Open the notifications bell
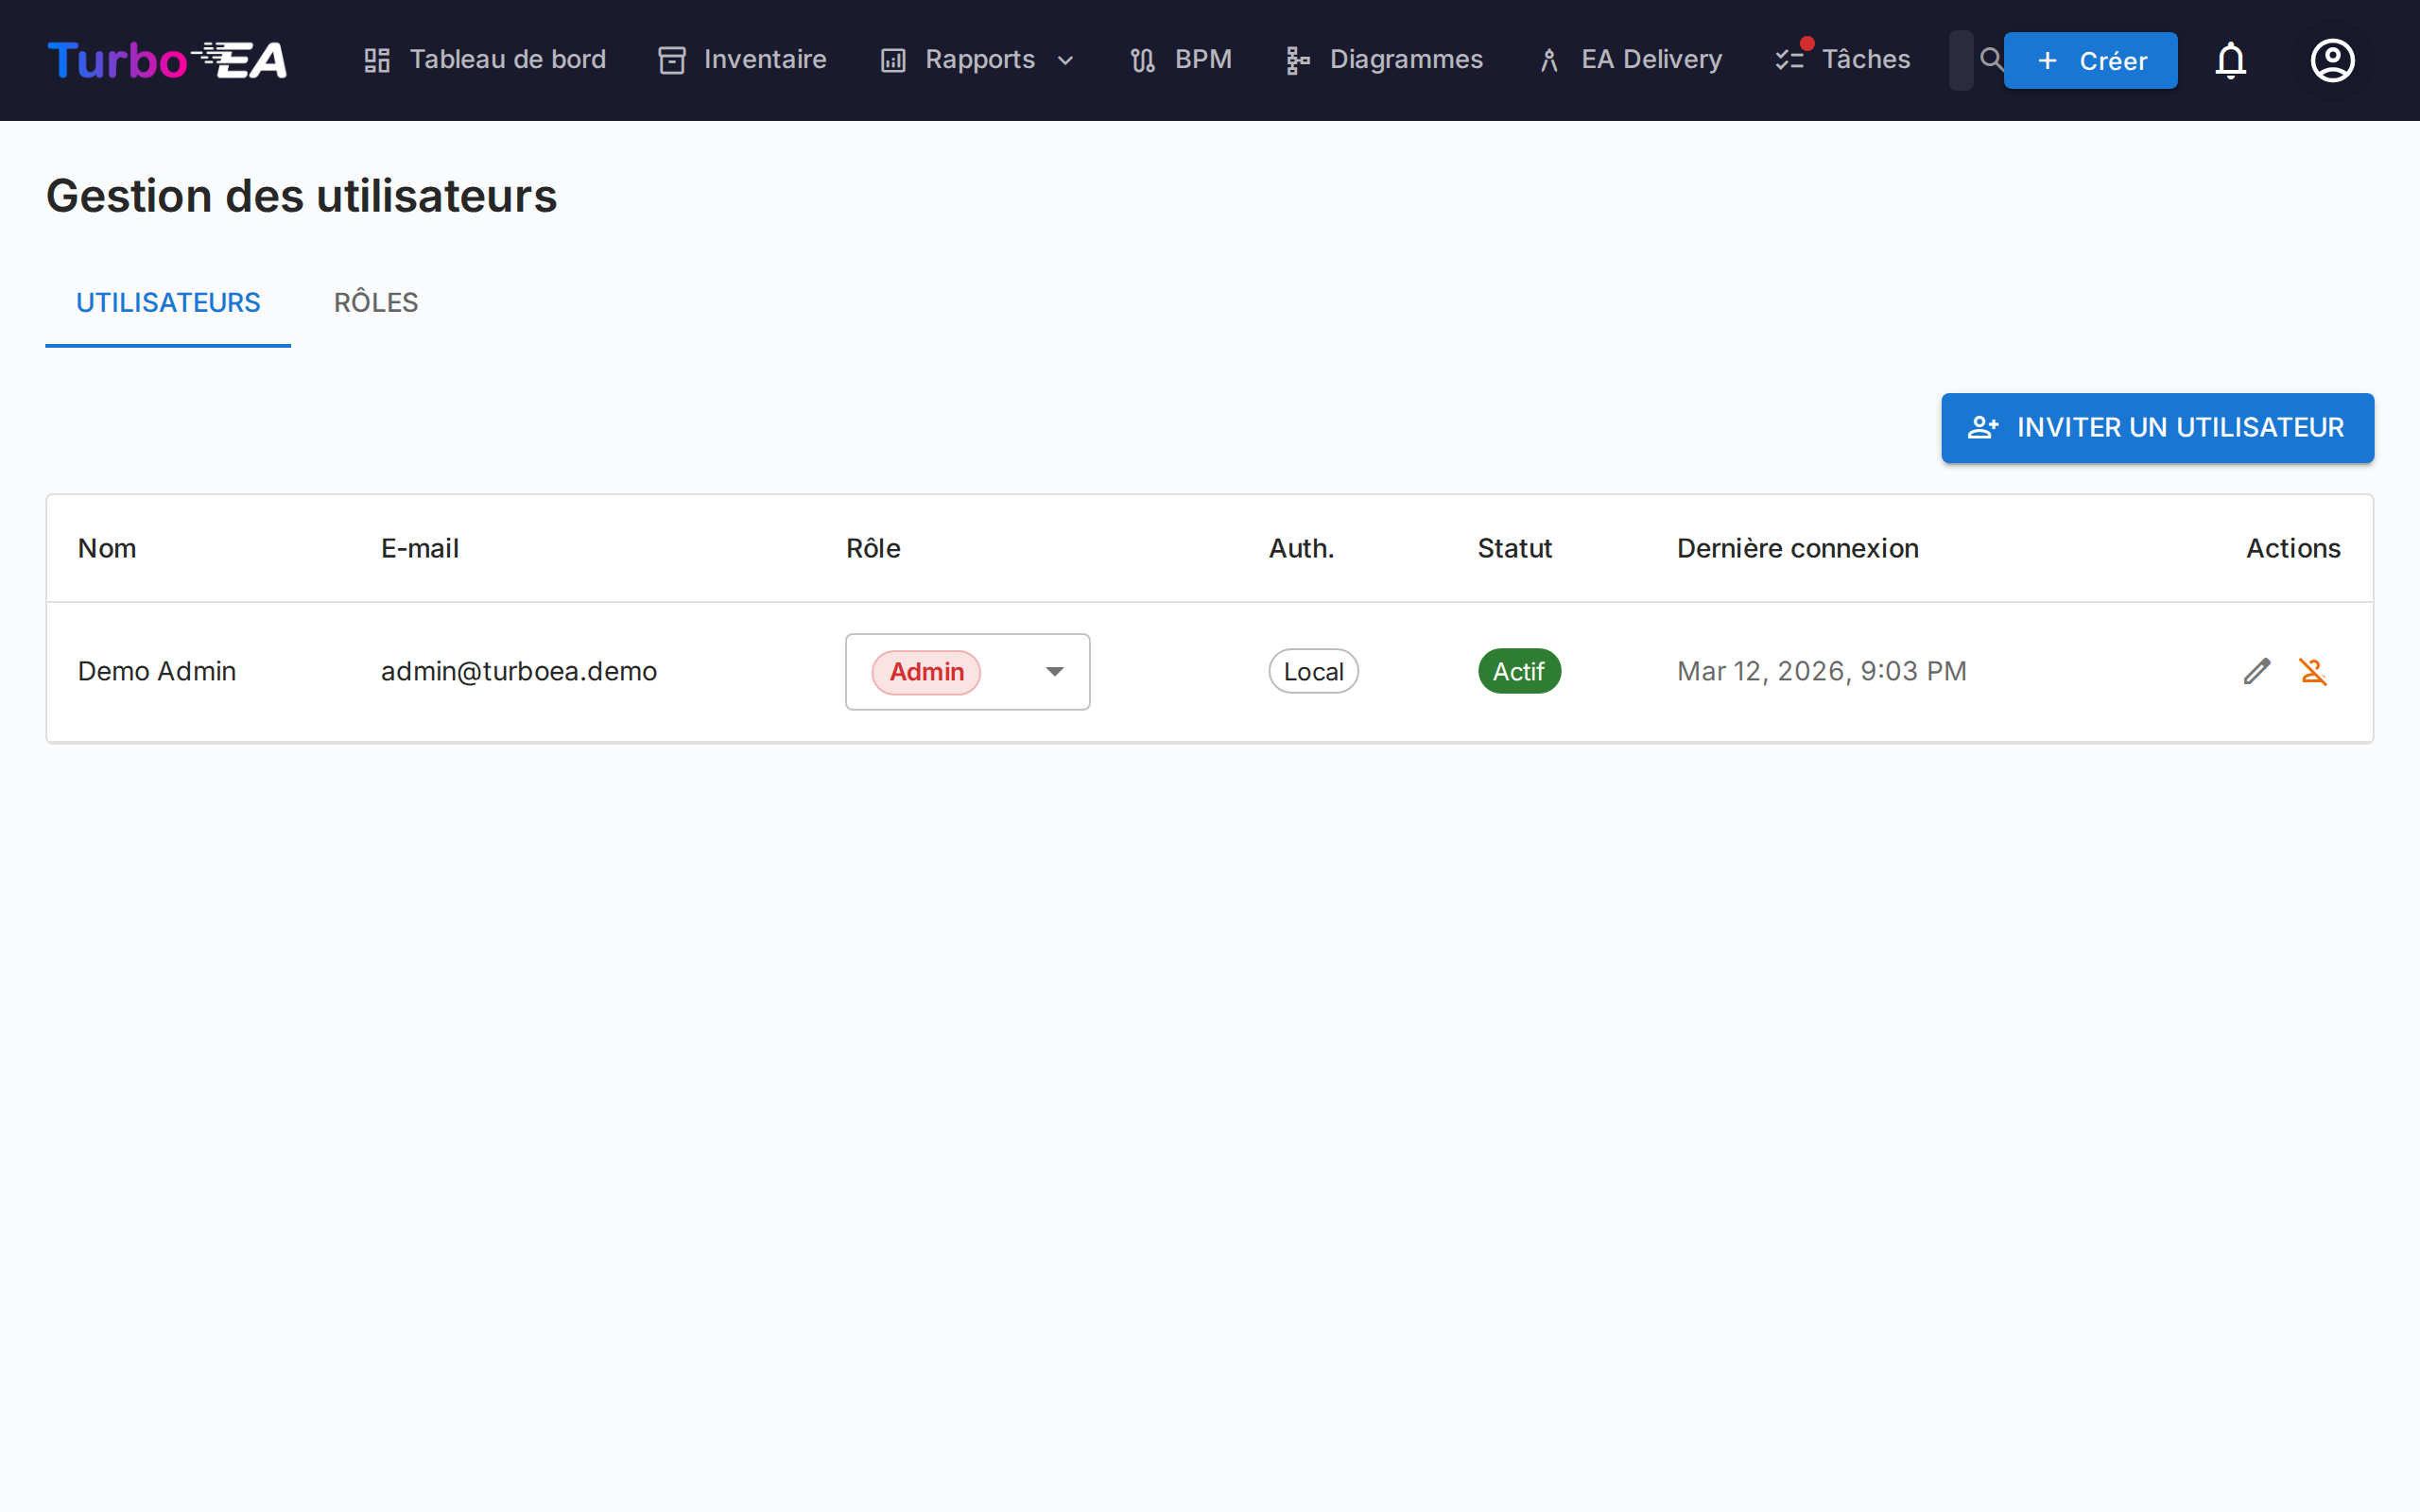Screen dimensions: 2420x1512 coord(2230,60)
